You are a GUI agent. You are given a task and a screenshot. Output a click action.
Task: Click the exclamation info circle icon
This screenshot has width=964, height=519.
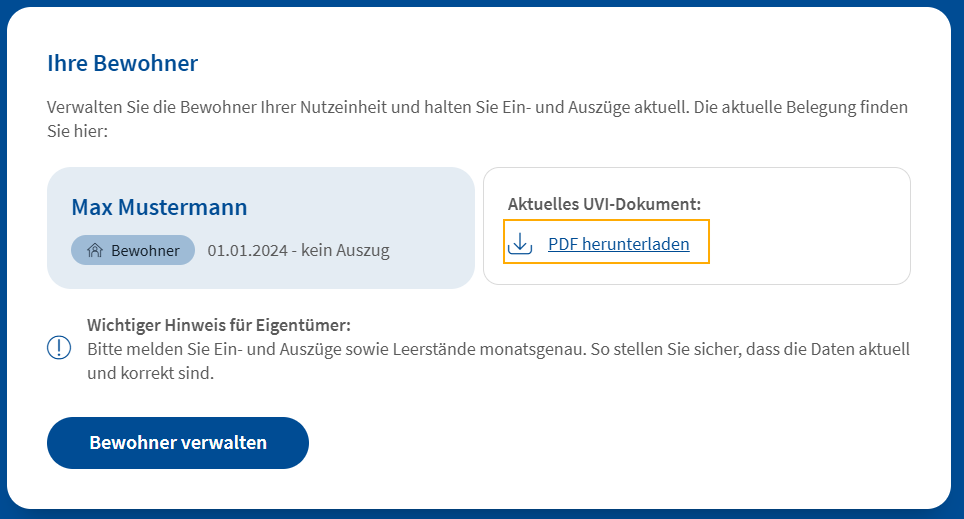pyautogui.click(x=59, y=348)
